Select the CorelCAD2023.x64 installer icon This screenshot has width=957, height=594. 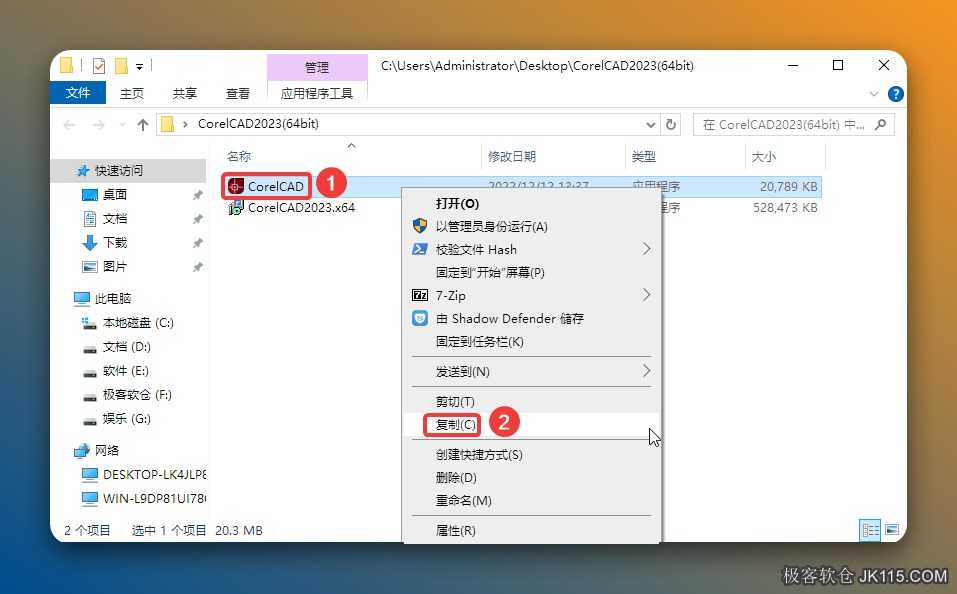pos(236,208)
